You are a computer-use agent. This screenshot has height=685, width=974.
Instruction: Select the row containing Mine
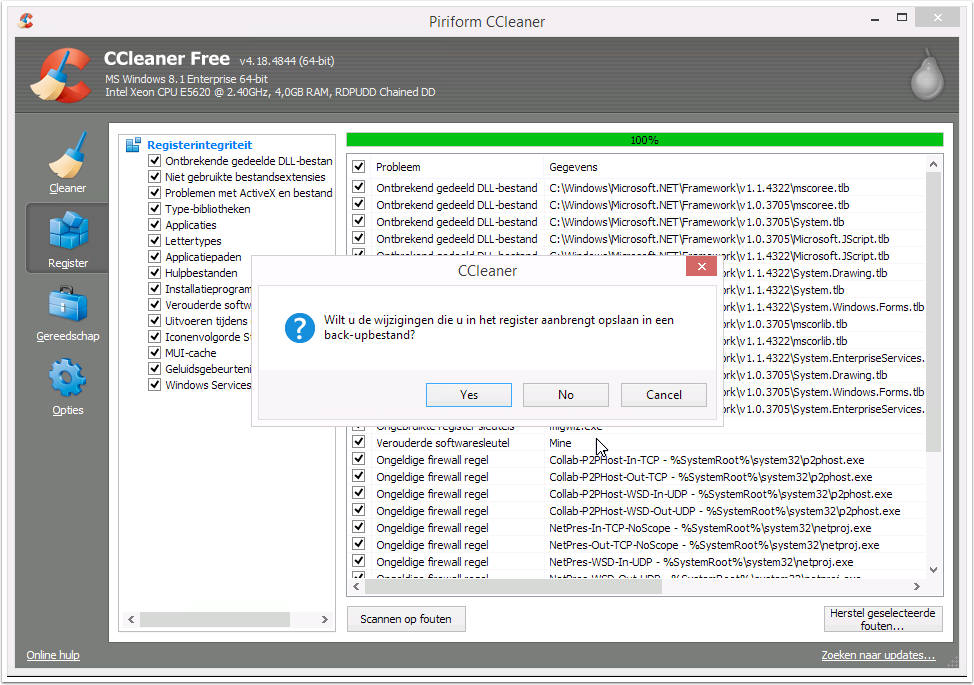(x=638, y=443)
